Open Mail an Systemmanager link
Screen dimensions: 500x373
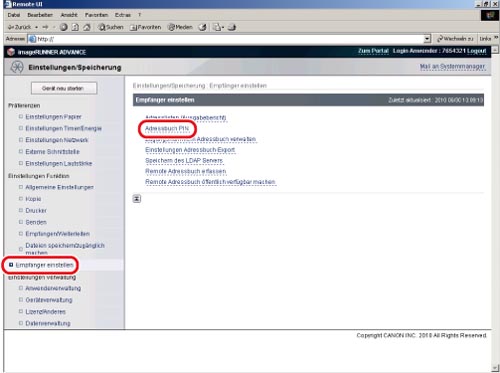452,67
